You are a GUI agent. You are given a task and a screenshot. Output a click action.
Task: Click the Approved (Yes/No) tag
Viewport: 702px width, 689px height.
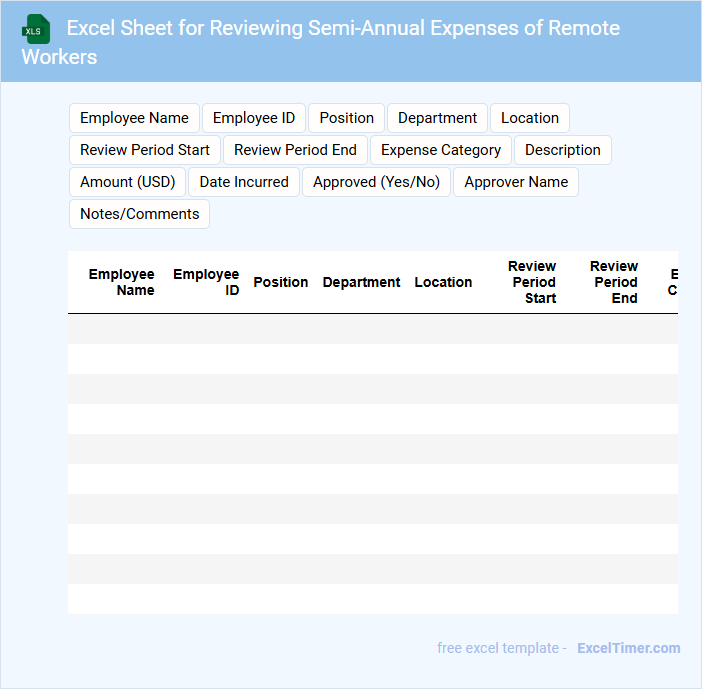[376, 182]
